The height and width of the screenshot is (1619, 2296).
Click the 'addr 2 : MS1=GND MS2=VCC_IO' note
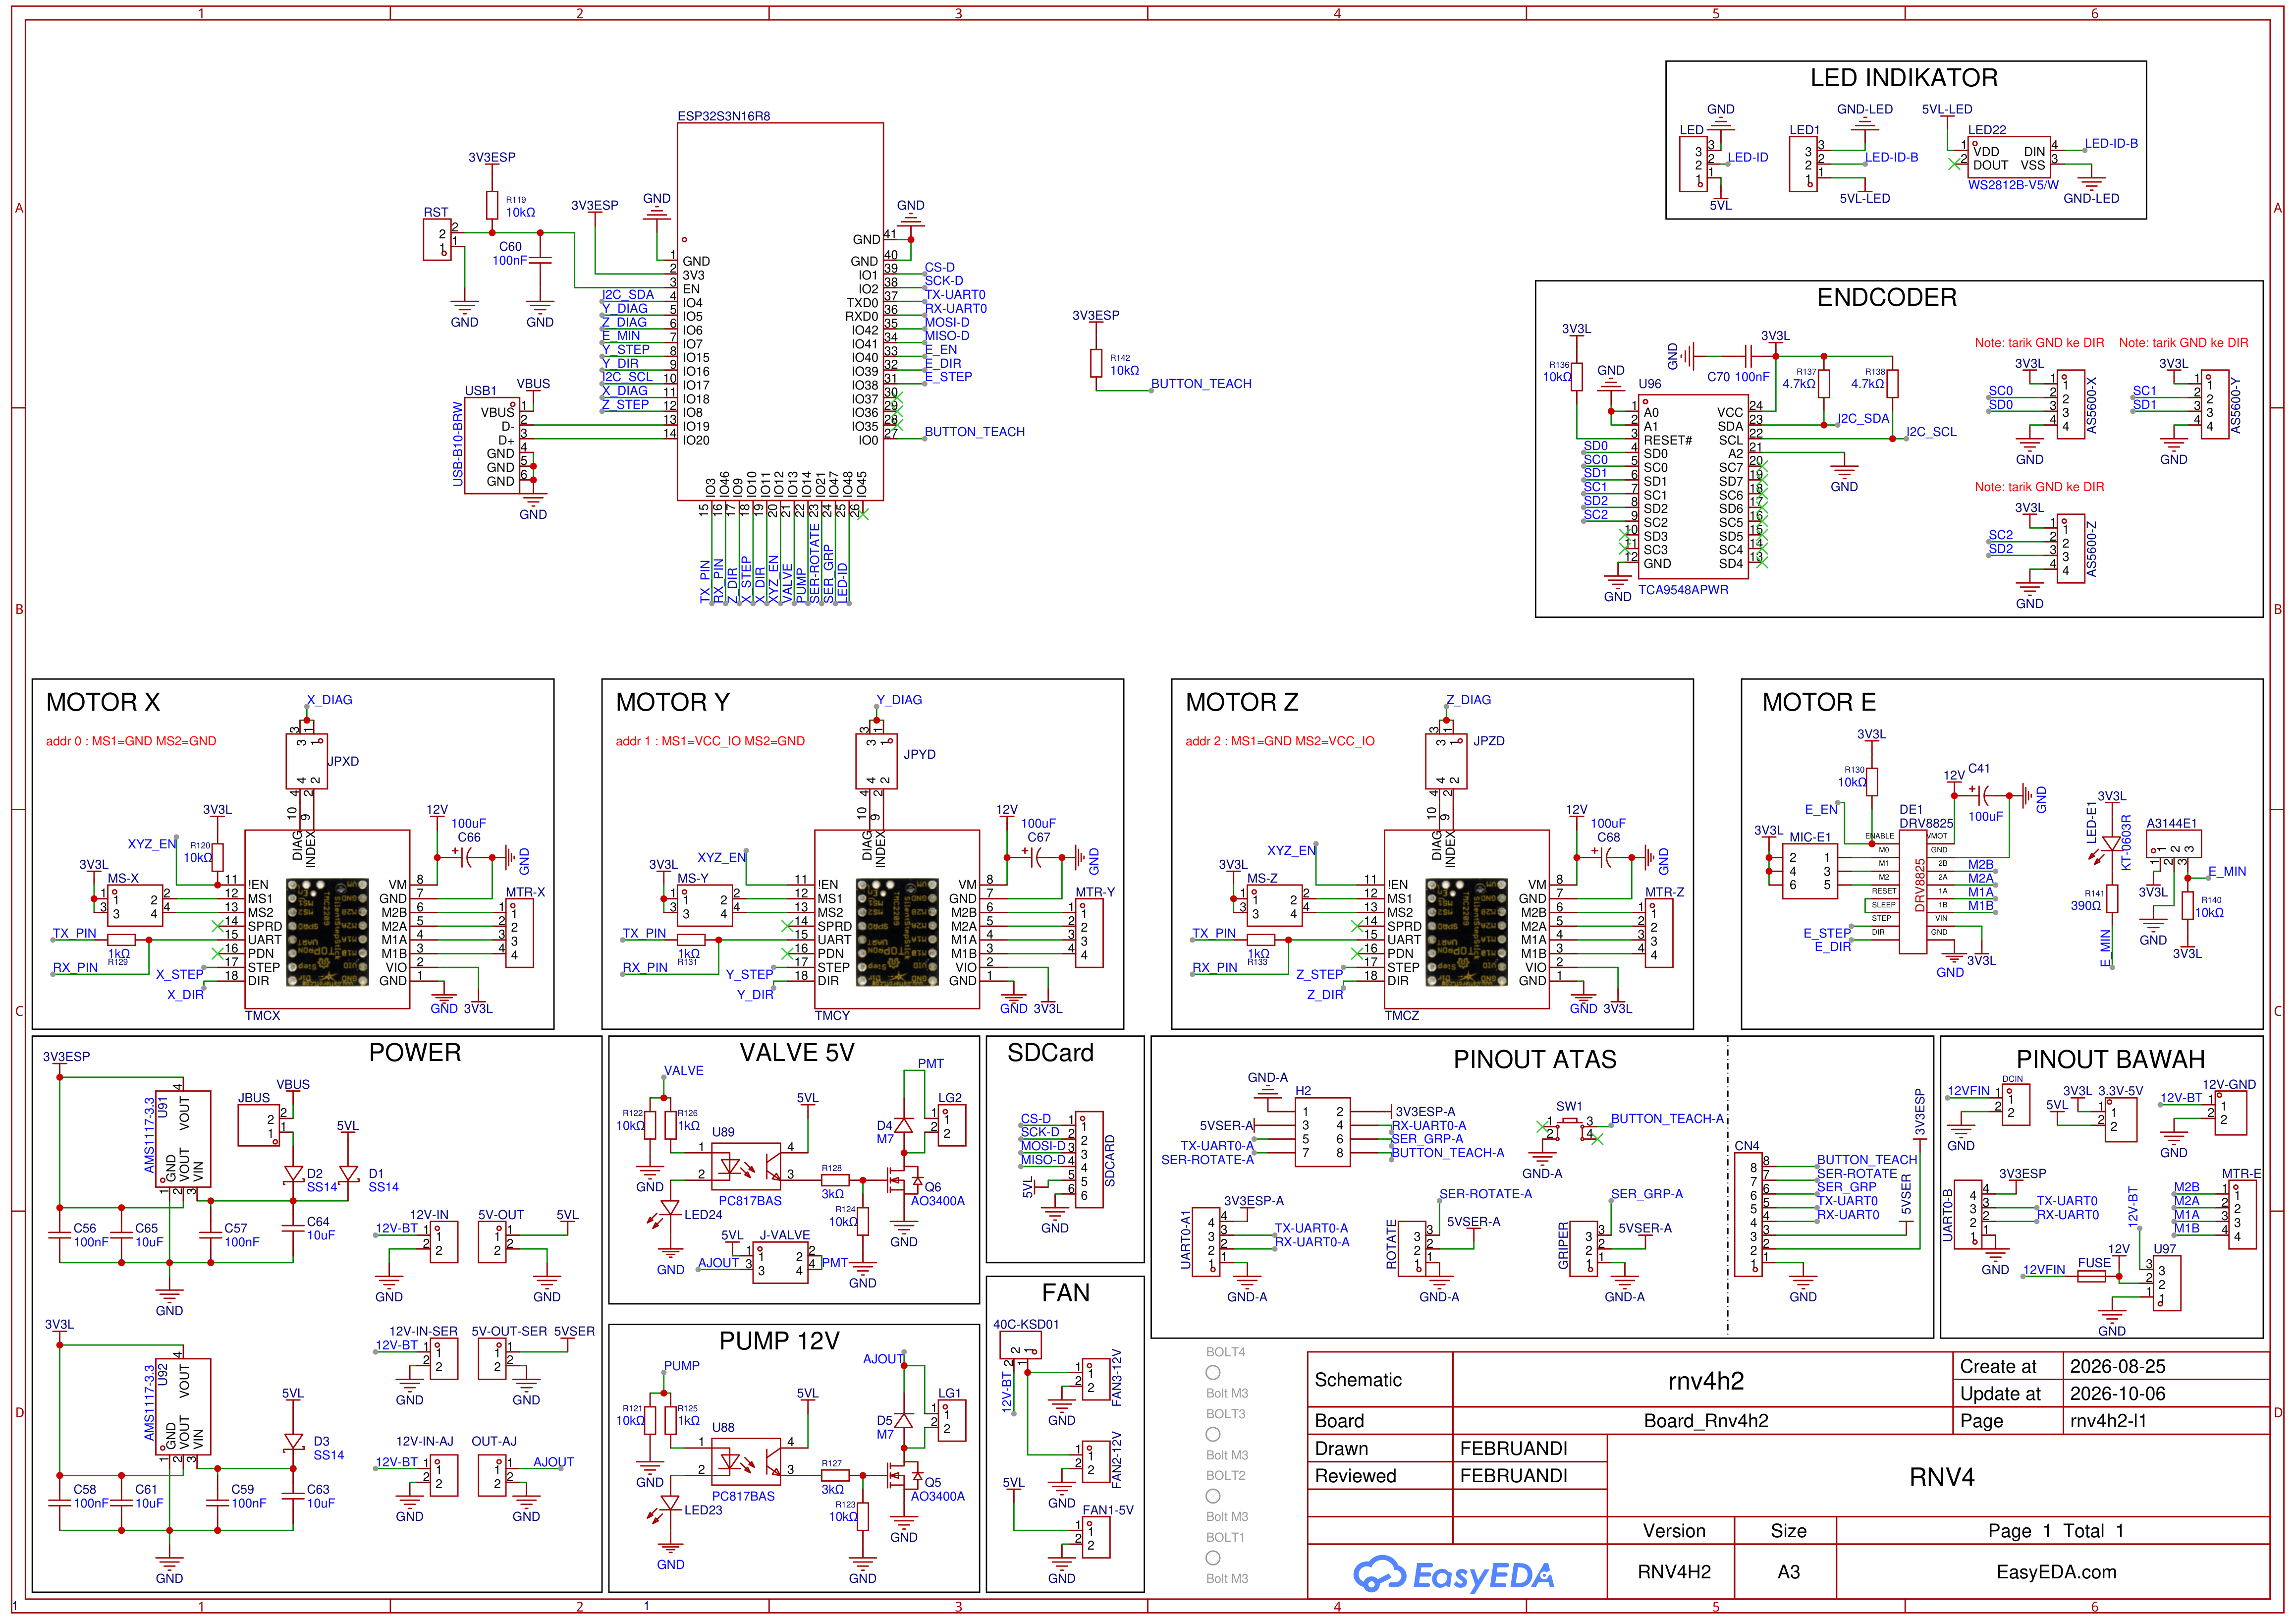[1280, 741]
